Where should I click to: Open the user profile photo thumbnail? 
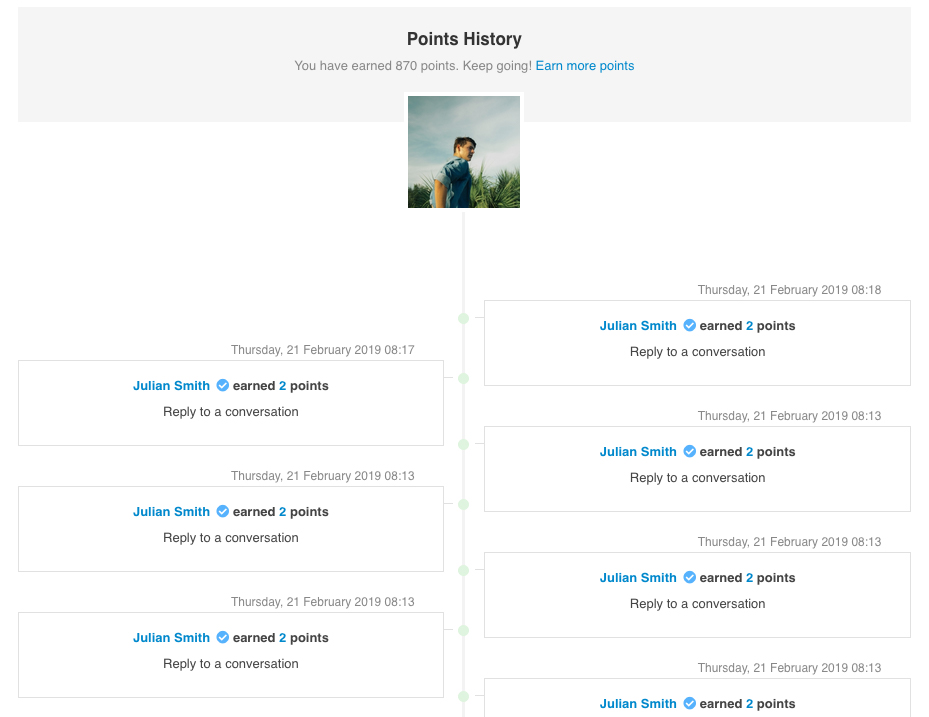coord(464,152)
